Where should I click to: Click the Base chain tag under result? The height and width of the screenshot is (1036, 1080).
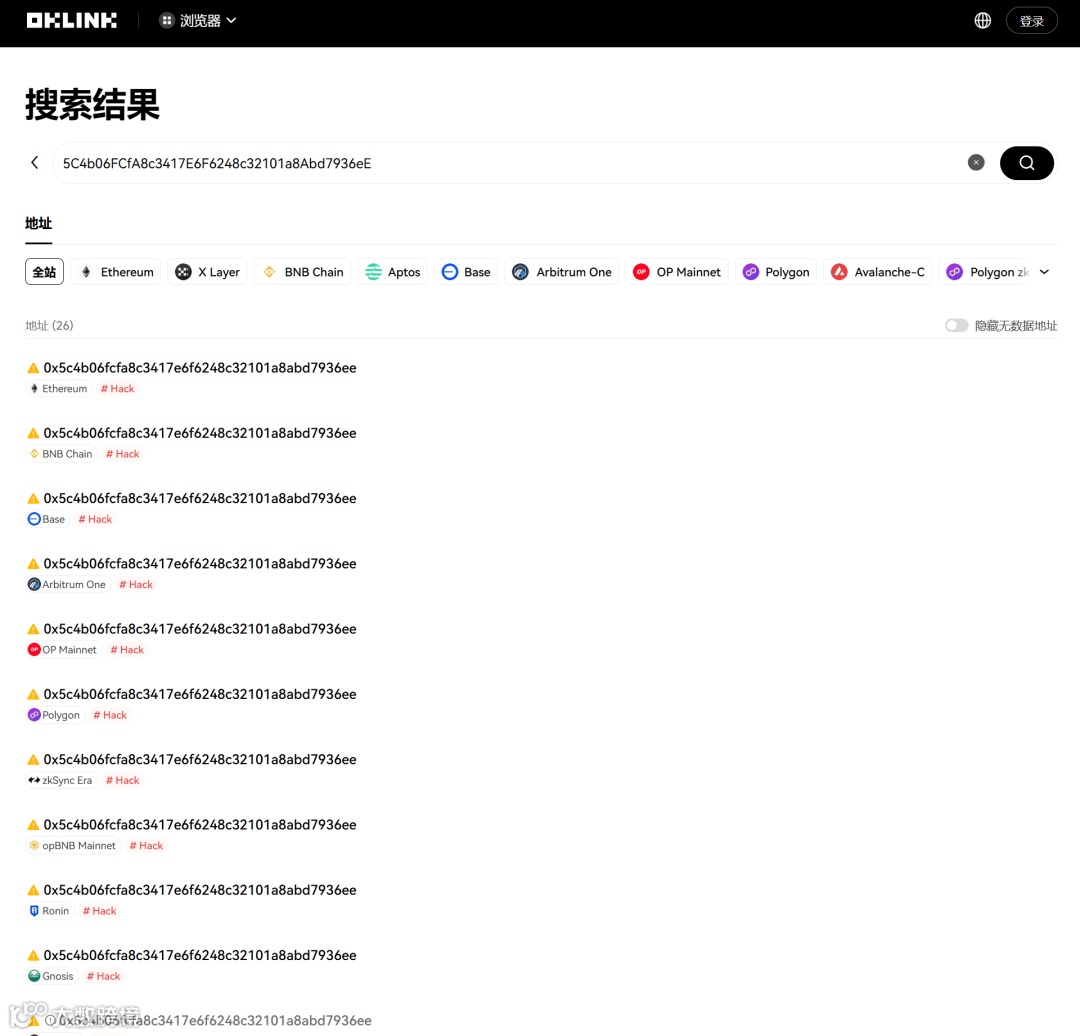[48, 519]
